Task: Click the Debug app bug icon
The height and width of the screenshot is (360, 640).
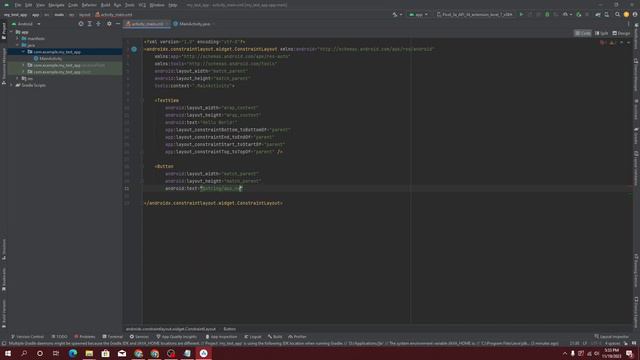Action: [x=547, y=15]
